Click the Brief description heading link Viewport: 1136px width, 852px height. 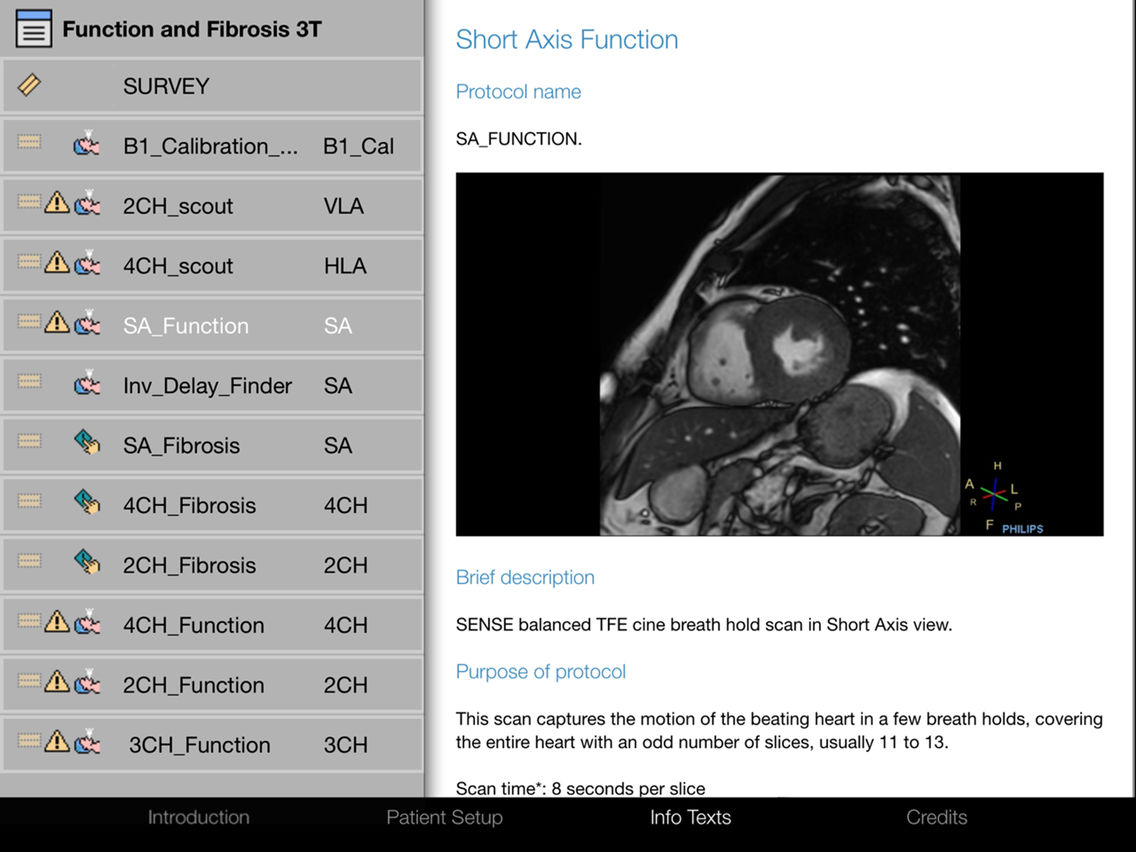(525, 577)
